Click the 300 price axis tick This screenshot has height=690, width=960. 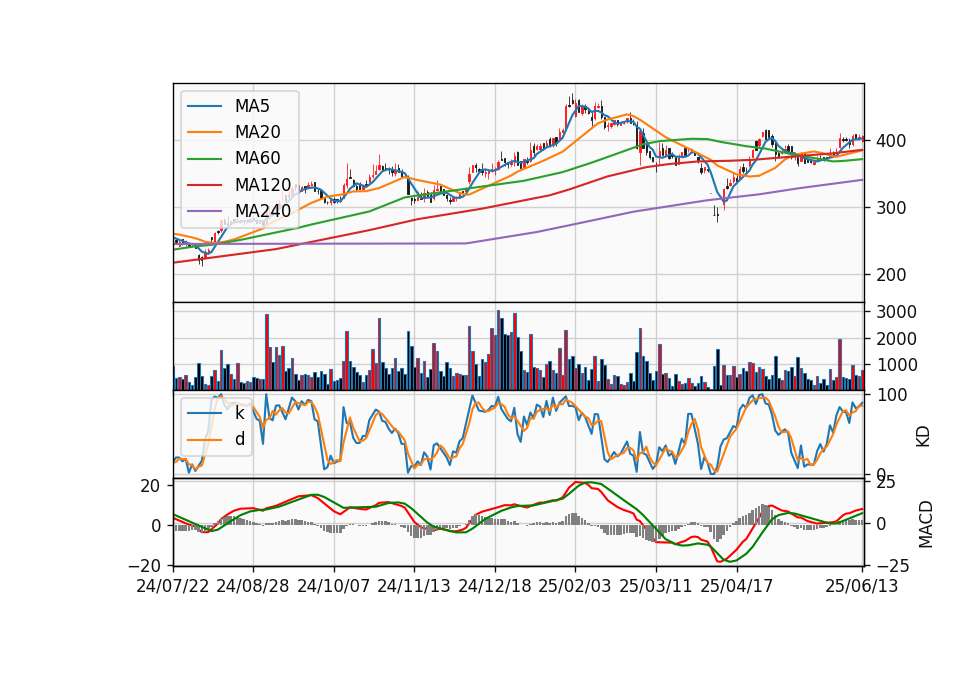(x=891, y=208)
